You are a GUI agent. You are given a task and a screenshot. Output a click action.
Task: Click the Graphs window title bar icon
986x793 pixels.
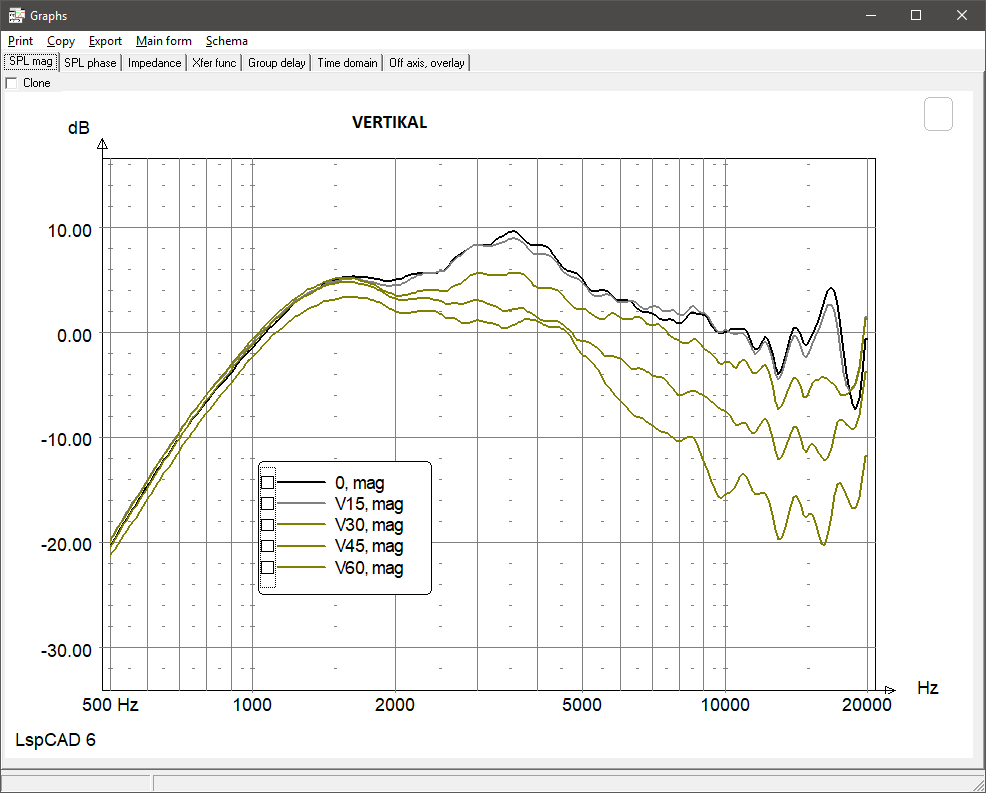(x=16, y=15)
